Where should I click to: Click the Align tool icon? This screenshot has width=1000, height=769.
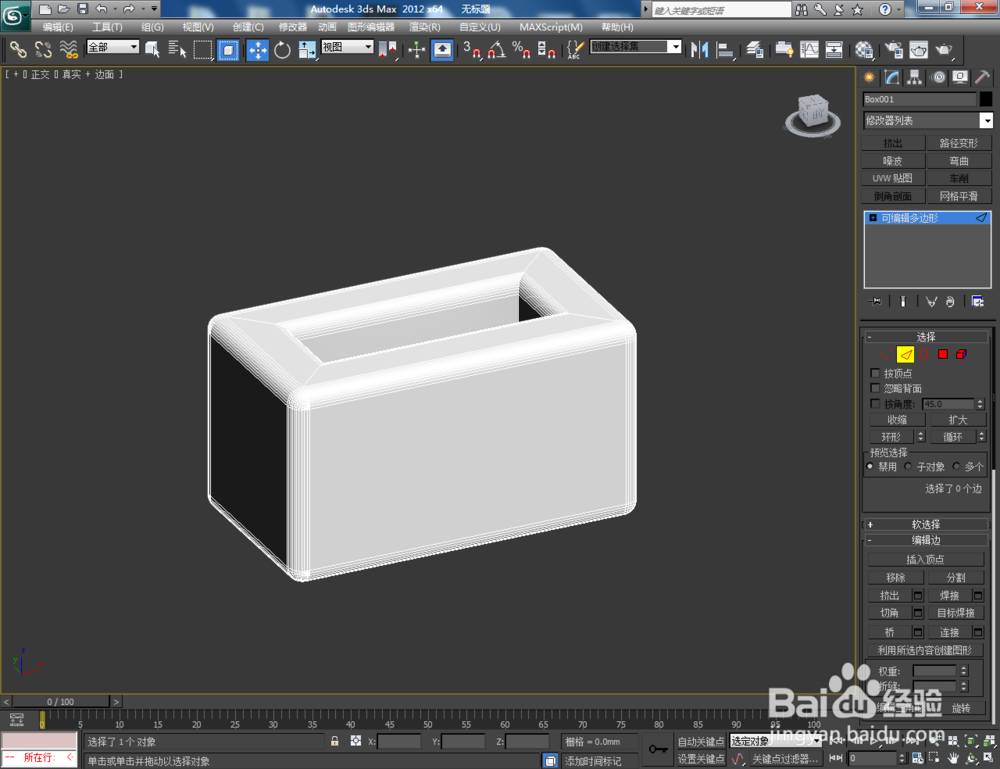tap(725, 49)
